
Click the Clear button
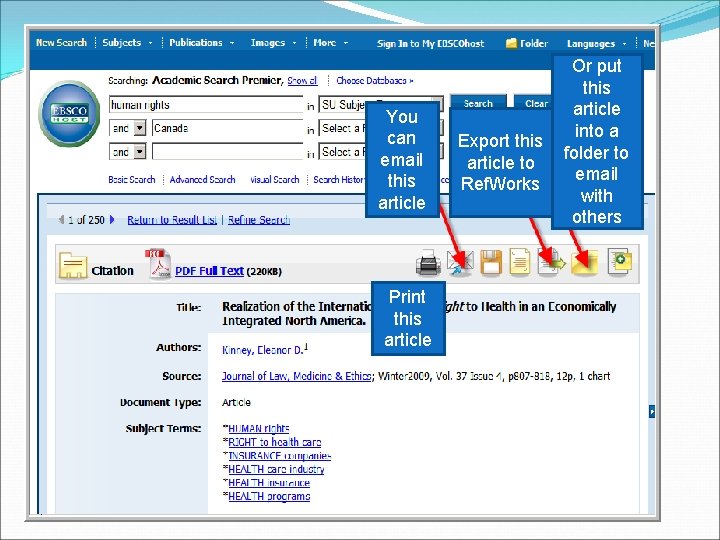click(535, 103)
